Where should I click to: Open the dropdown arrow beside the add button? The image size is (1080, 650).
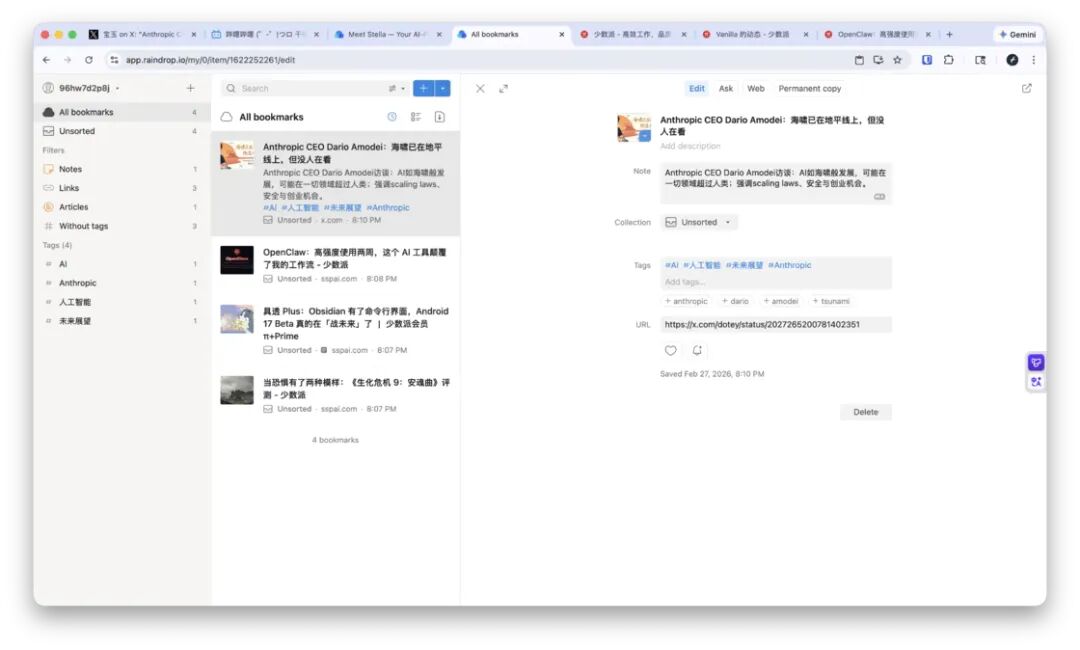tap(443, 88)
